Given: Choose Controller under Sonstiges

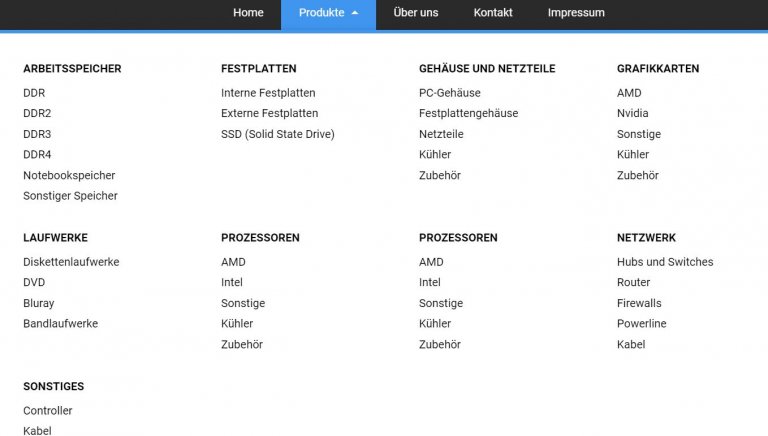Looking at the screenshot, I should (48, 411).
